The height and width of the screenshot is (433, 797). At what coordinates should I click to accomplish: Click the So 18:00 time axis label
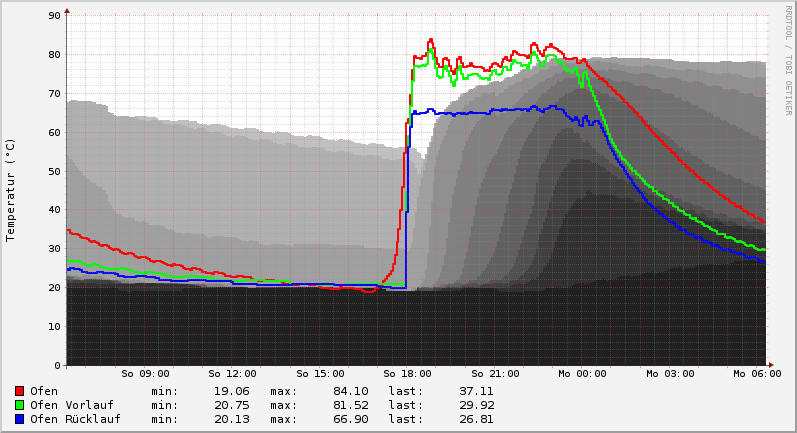pyautogui.click(x=407, y=374)
